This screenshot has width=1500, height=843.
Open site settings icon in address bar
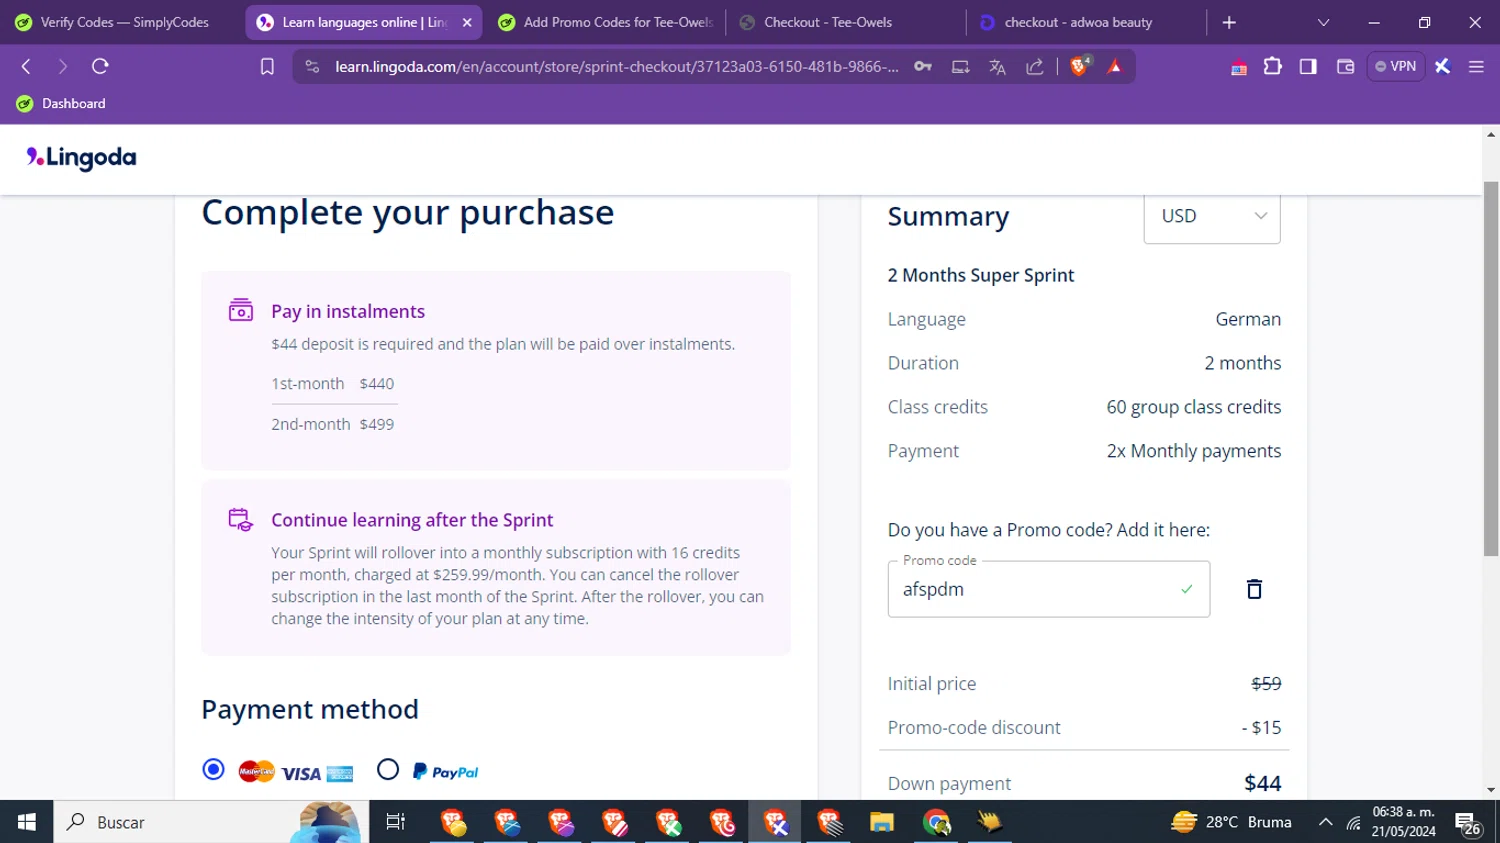pos(312,66)
